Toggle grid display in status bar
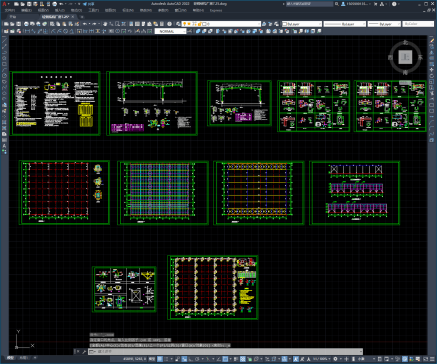Viewport: 437px width, 364px height. point(160,359)
